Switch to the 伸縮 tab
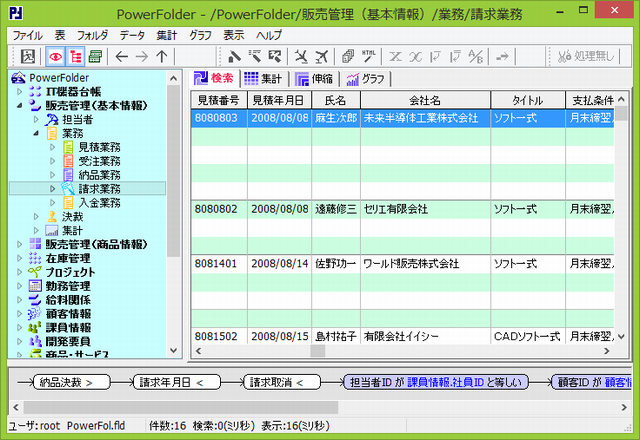640x440 pixels. (x=314, y=78)
